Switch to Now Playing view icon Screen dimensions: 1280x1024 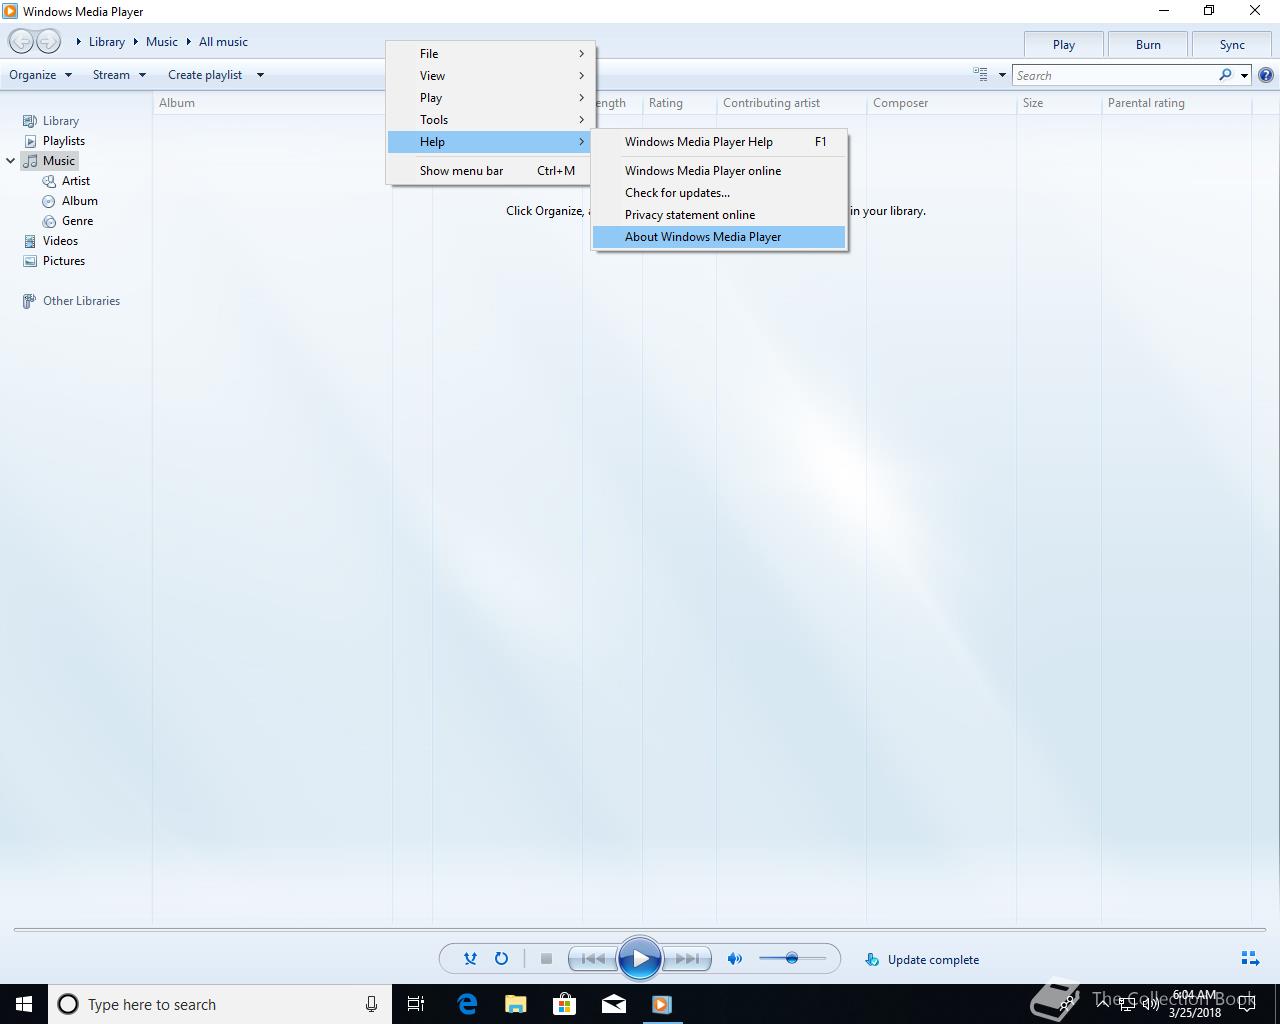pos(1250,958)
